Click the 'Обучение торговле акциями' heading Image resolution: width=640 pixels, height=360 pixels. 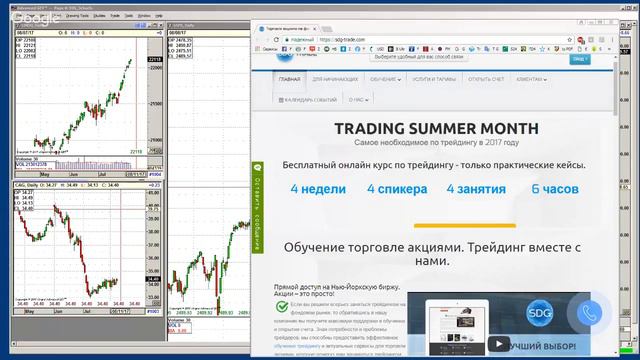[x=432, y=253]
